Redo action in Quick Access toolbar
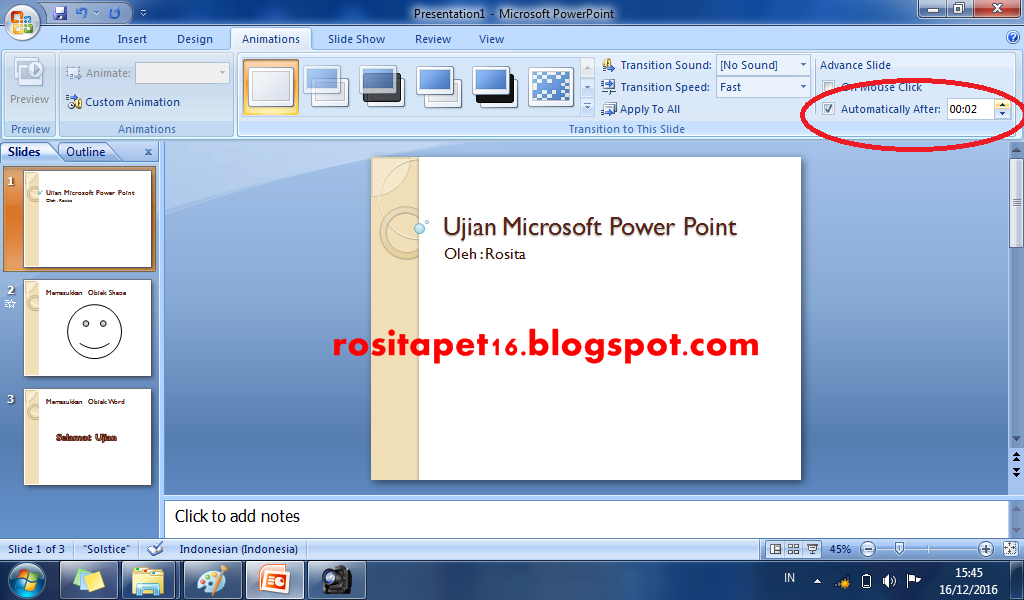This screenshot has width=1024, height=600. [114, 12]
